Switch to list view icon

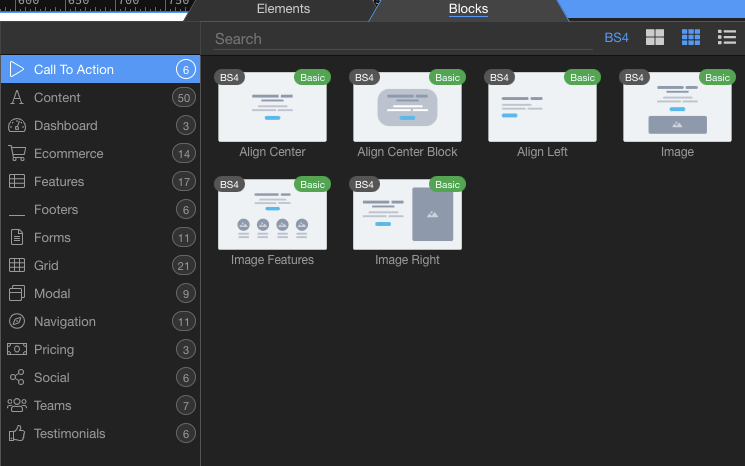(x=727, y=38)
